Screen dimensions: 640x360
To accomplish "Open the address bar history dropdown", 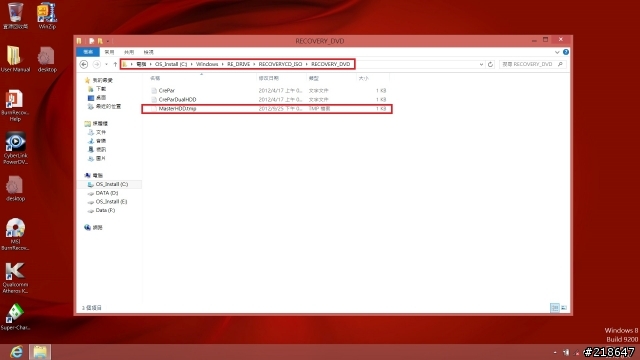I will coord(481,64).
